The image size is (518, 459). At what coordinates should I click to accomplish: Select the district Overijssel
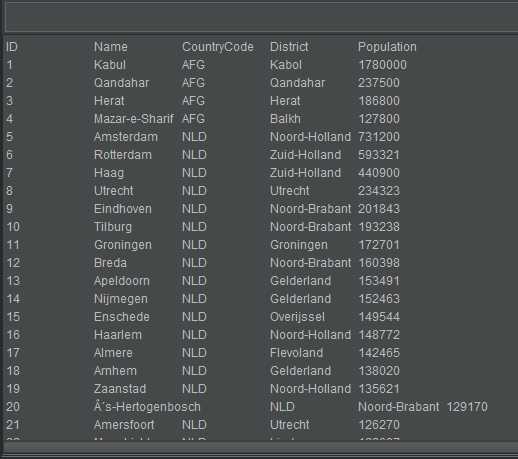297,317
